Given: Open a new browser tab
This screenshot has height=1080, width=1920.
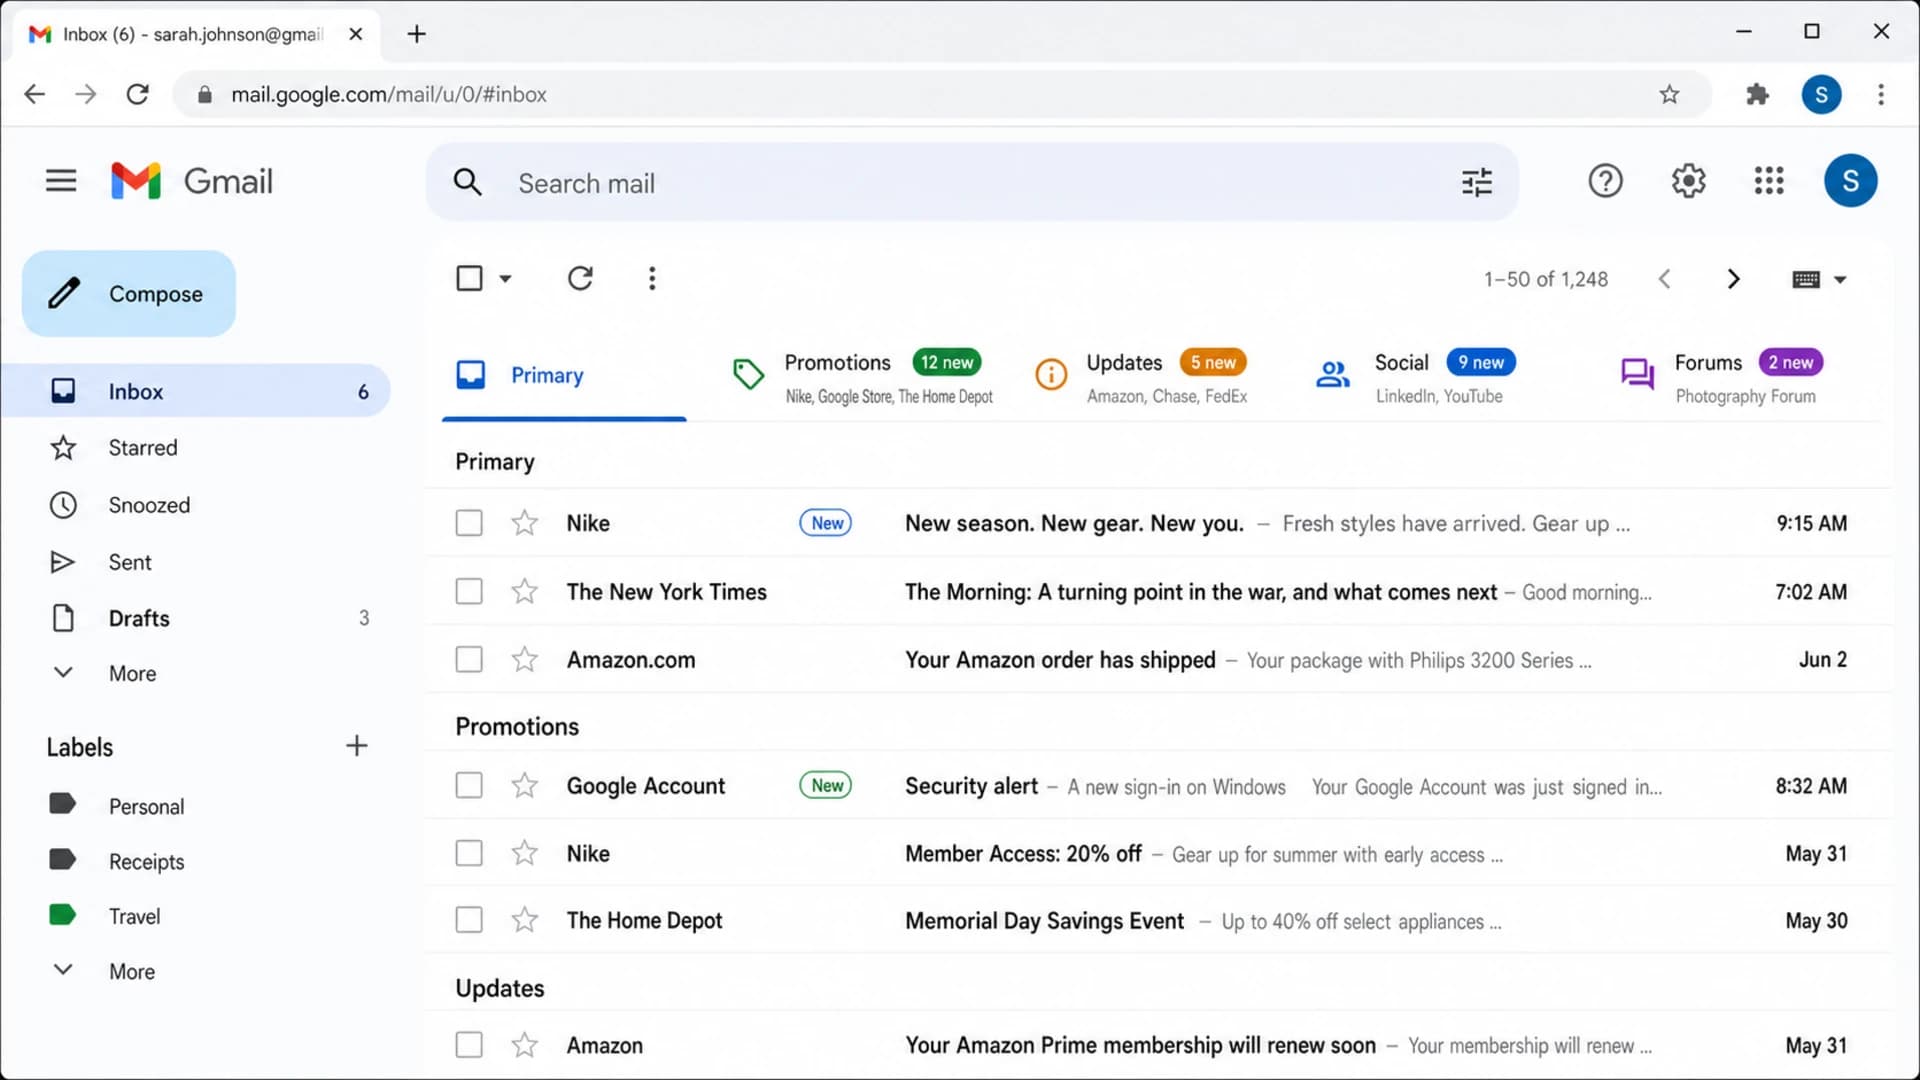Looking at the screenshot, I should (x=417, y=34).
